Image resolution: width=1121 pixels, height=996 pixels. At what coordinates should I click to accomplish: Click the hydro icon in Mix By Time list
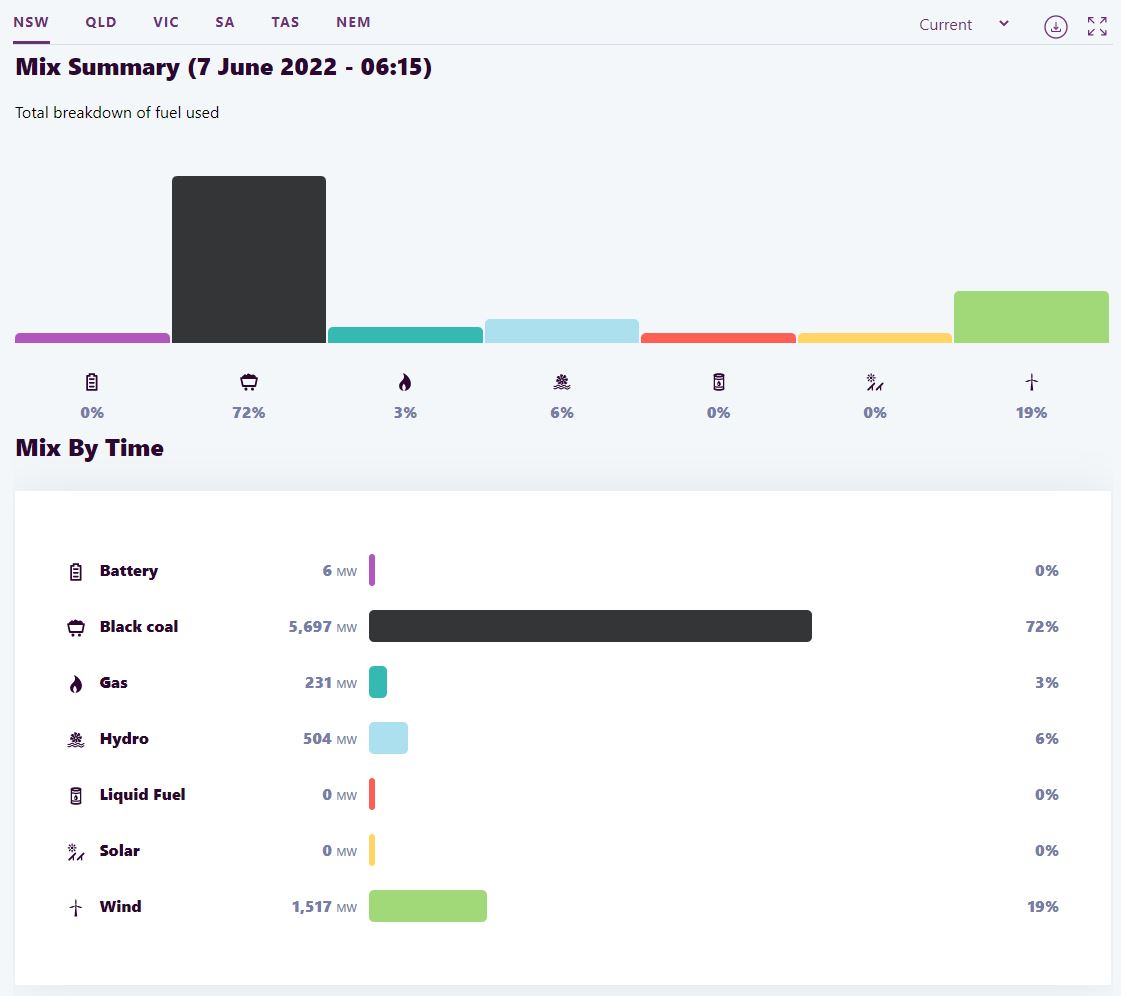pyautogui.click(x=75, y=740)
